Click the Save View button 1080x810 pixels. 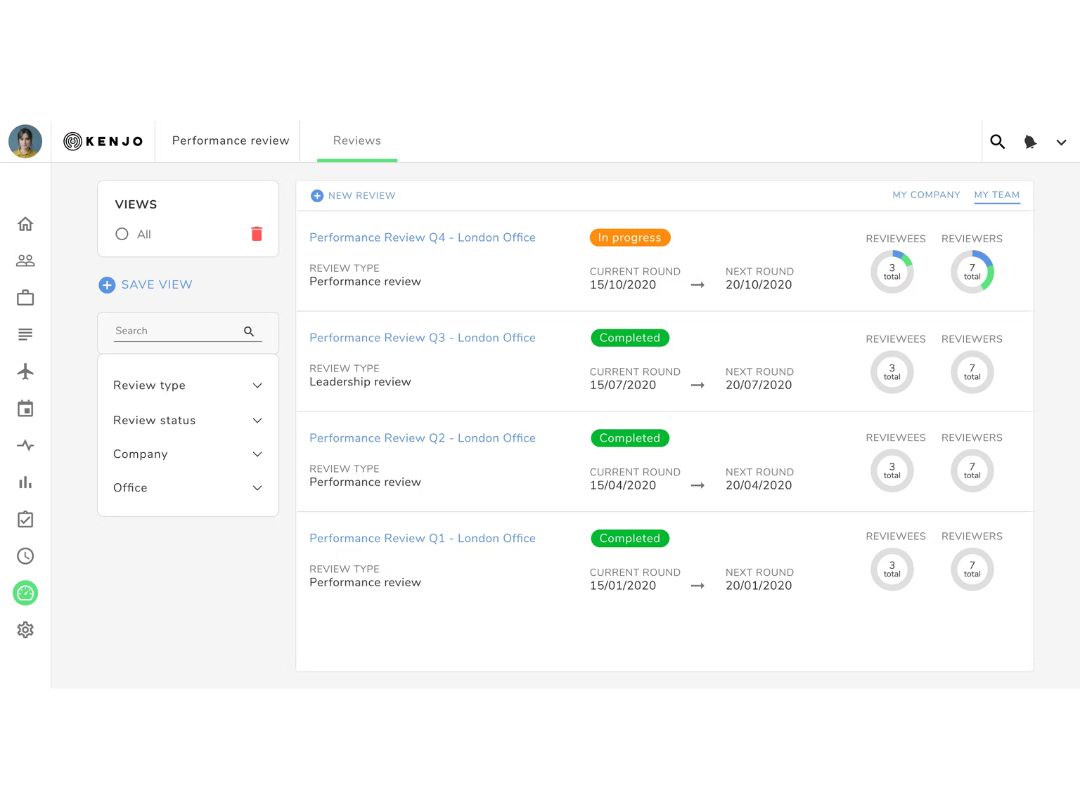pos(145,284)
